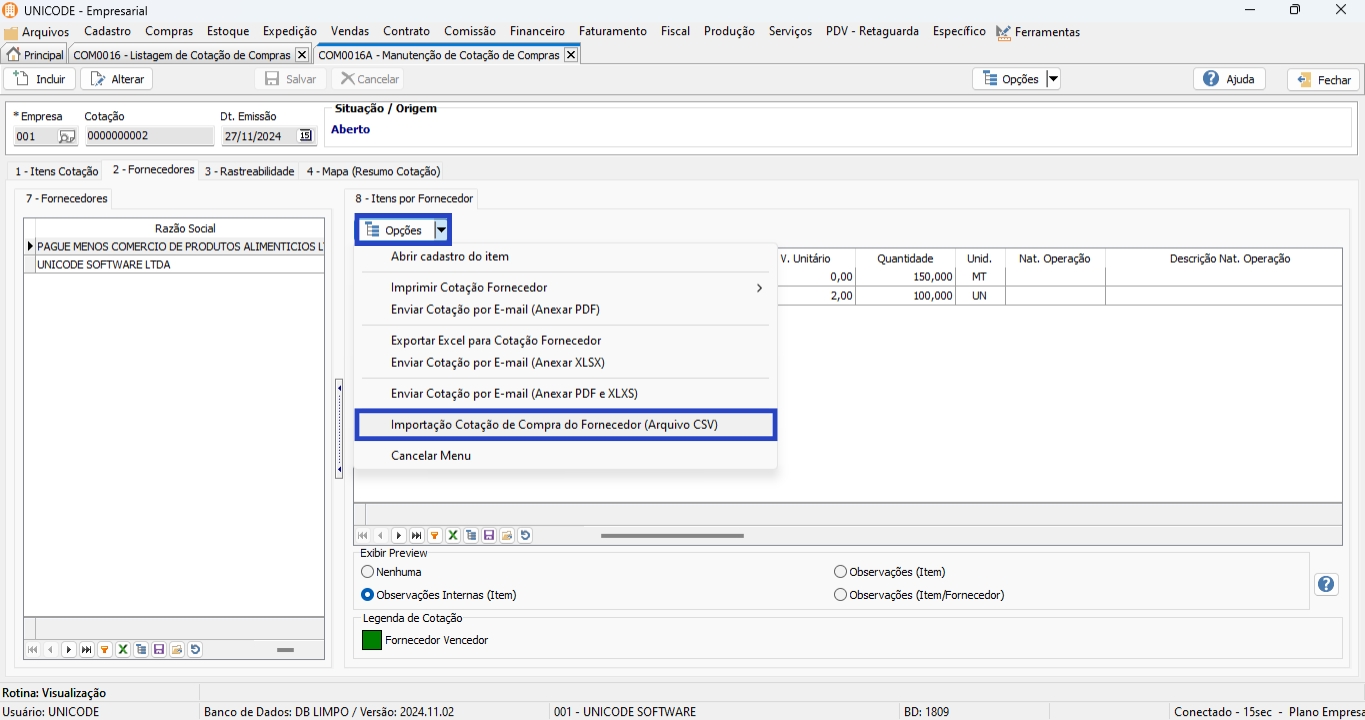Export items grid to Excel via the green X icon
Image resolution: width=1365 pixels, height=720 pixels.
coord(453,536)
